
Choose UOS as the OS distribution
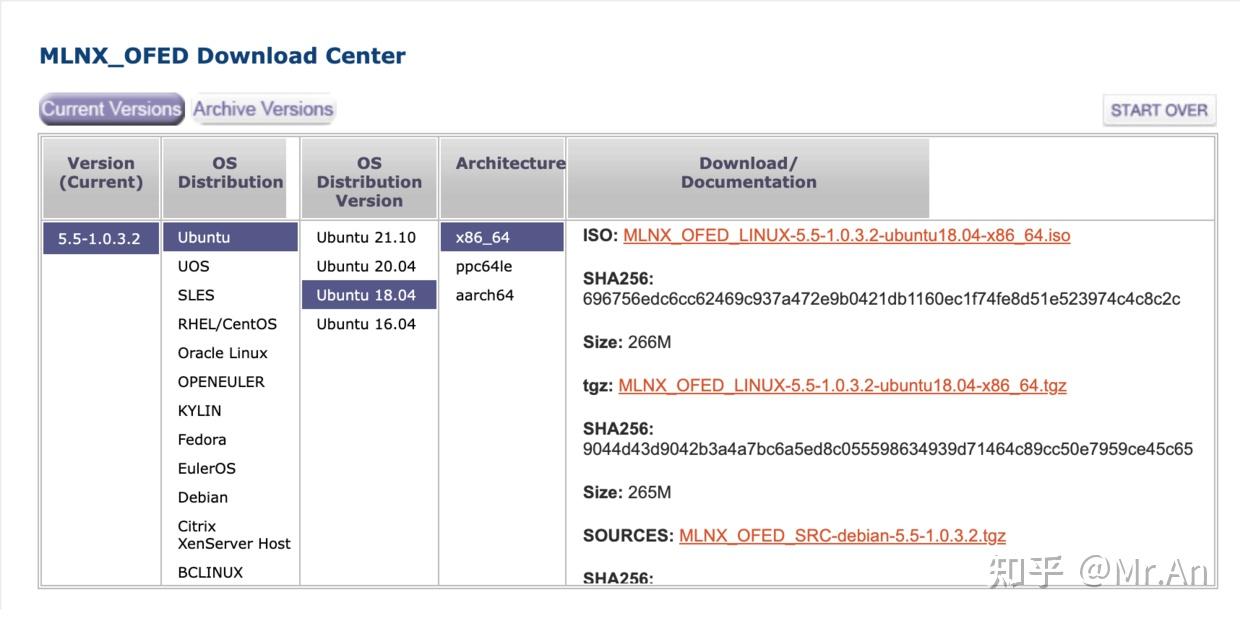click(x=194, y=266)
